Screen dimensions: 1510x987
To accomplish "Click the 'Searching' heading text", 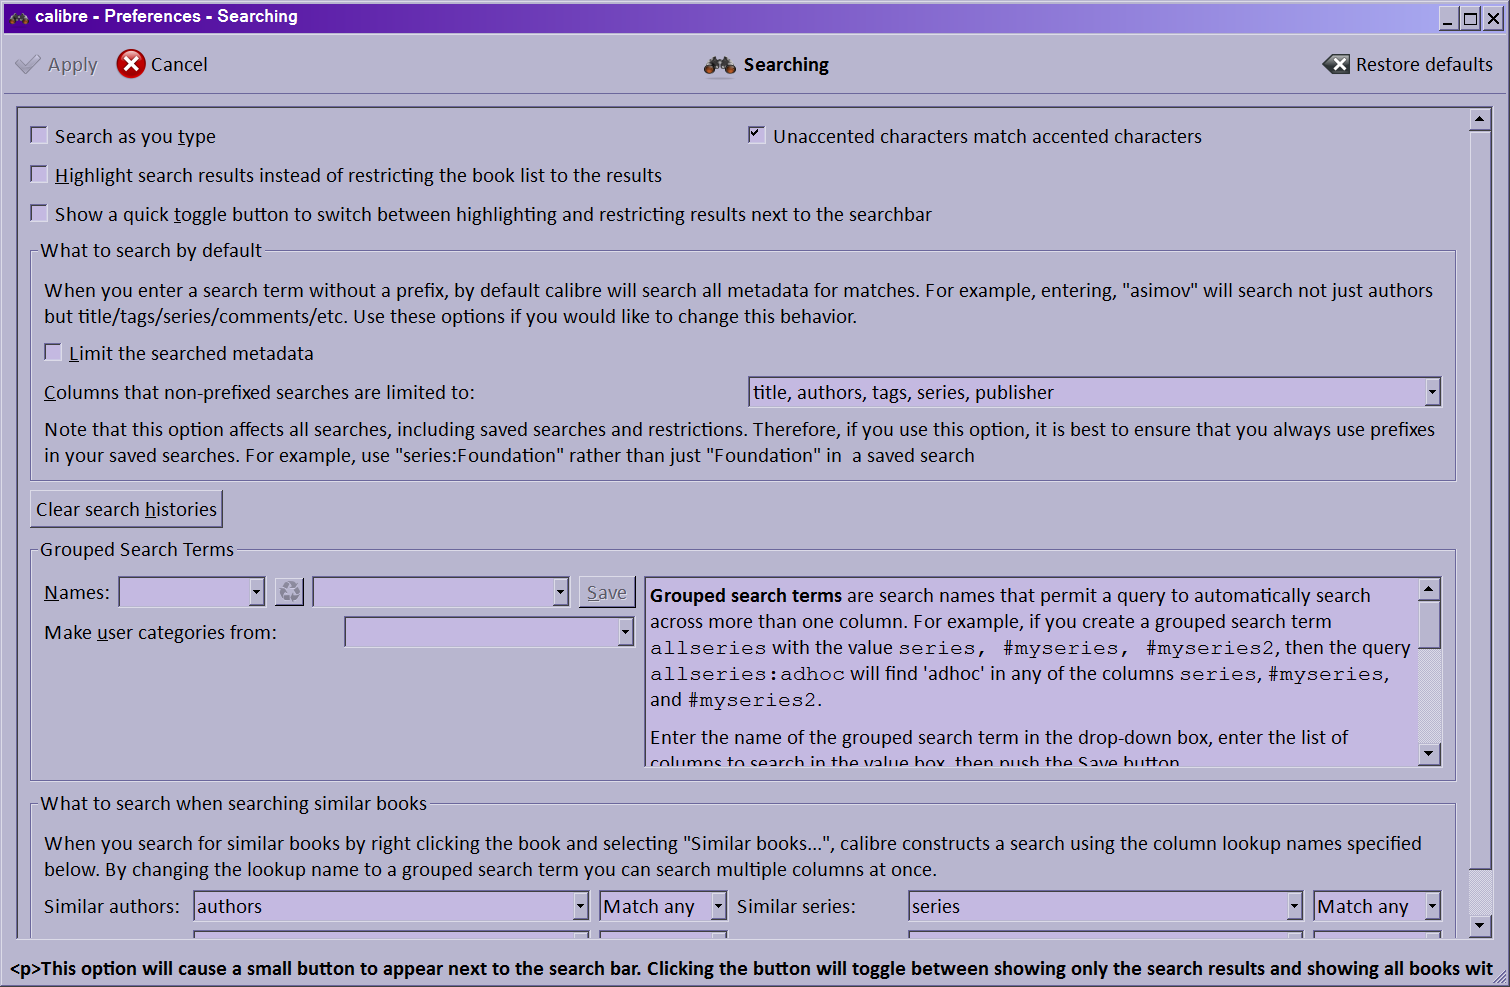I will (786, 64).
